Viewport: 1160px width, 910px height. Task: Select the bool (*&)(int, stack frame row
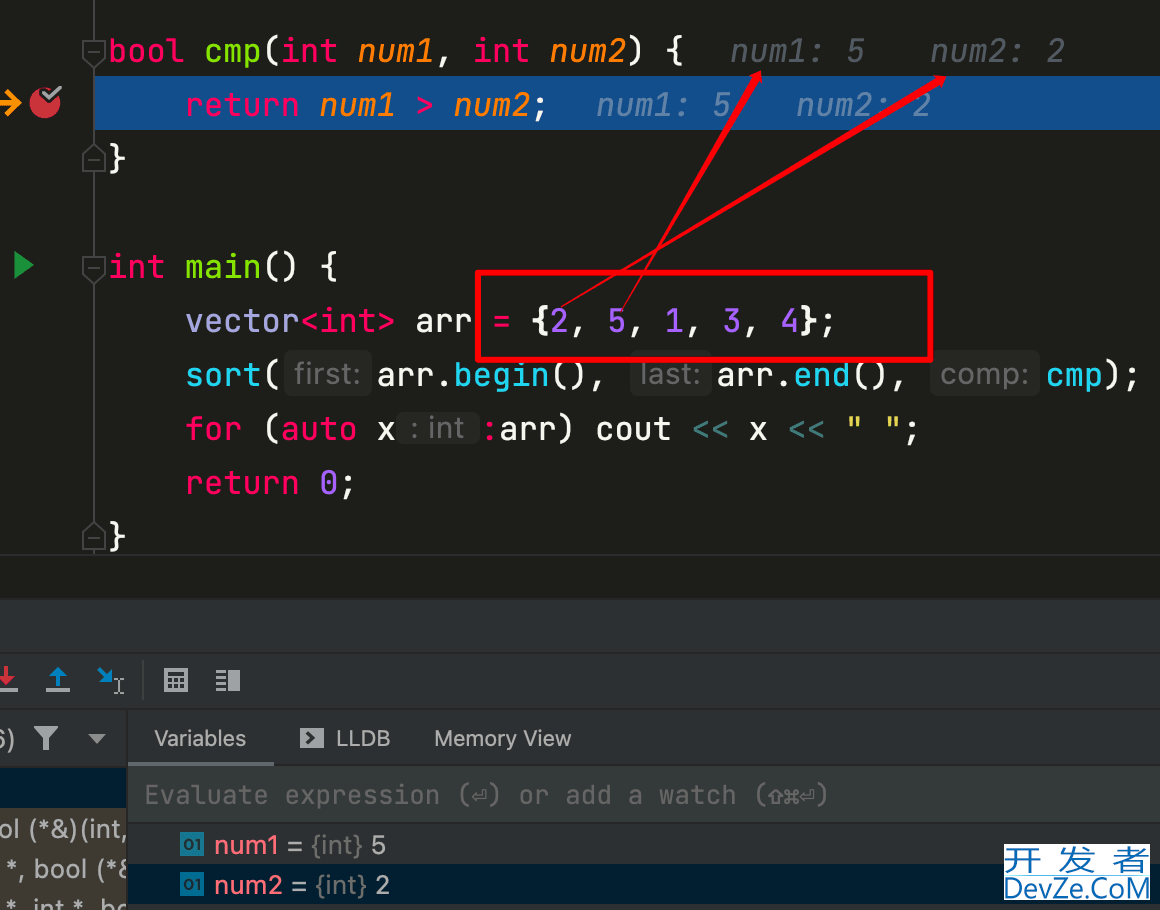coord(64,829)
